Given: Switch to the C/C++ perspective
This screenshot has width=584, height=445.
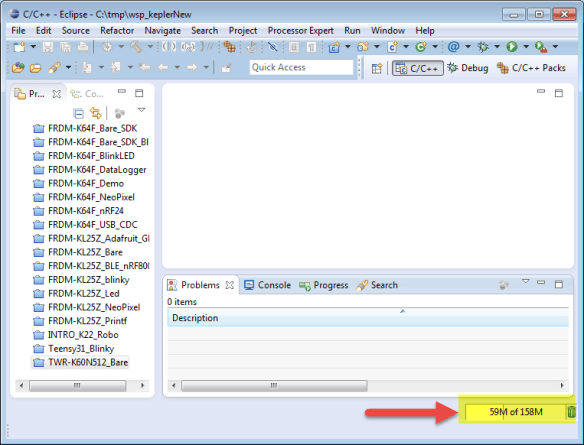Looking at the screenshot, I should [418, 69].
